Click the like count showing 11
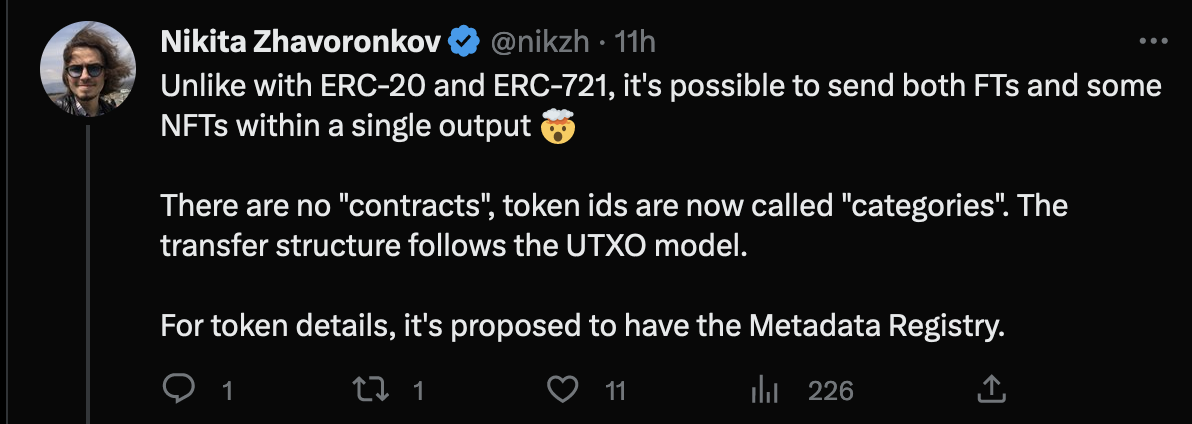The image size is (1192, 424). pos(615,390)
